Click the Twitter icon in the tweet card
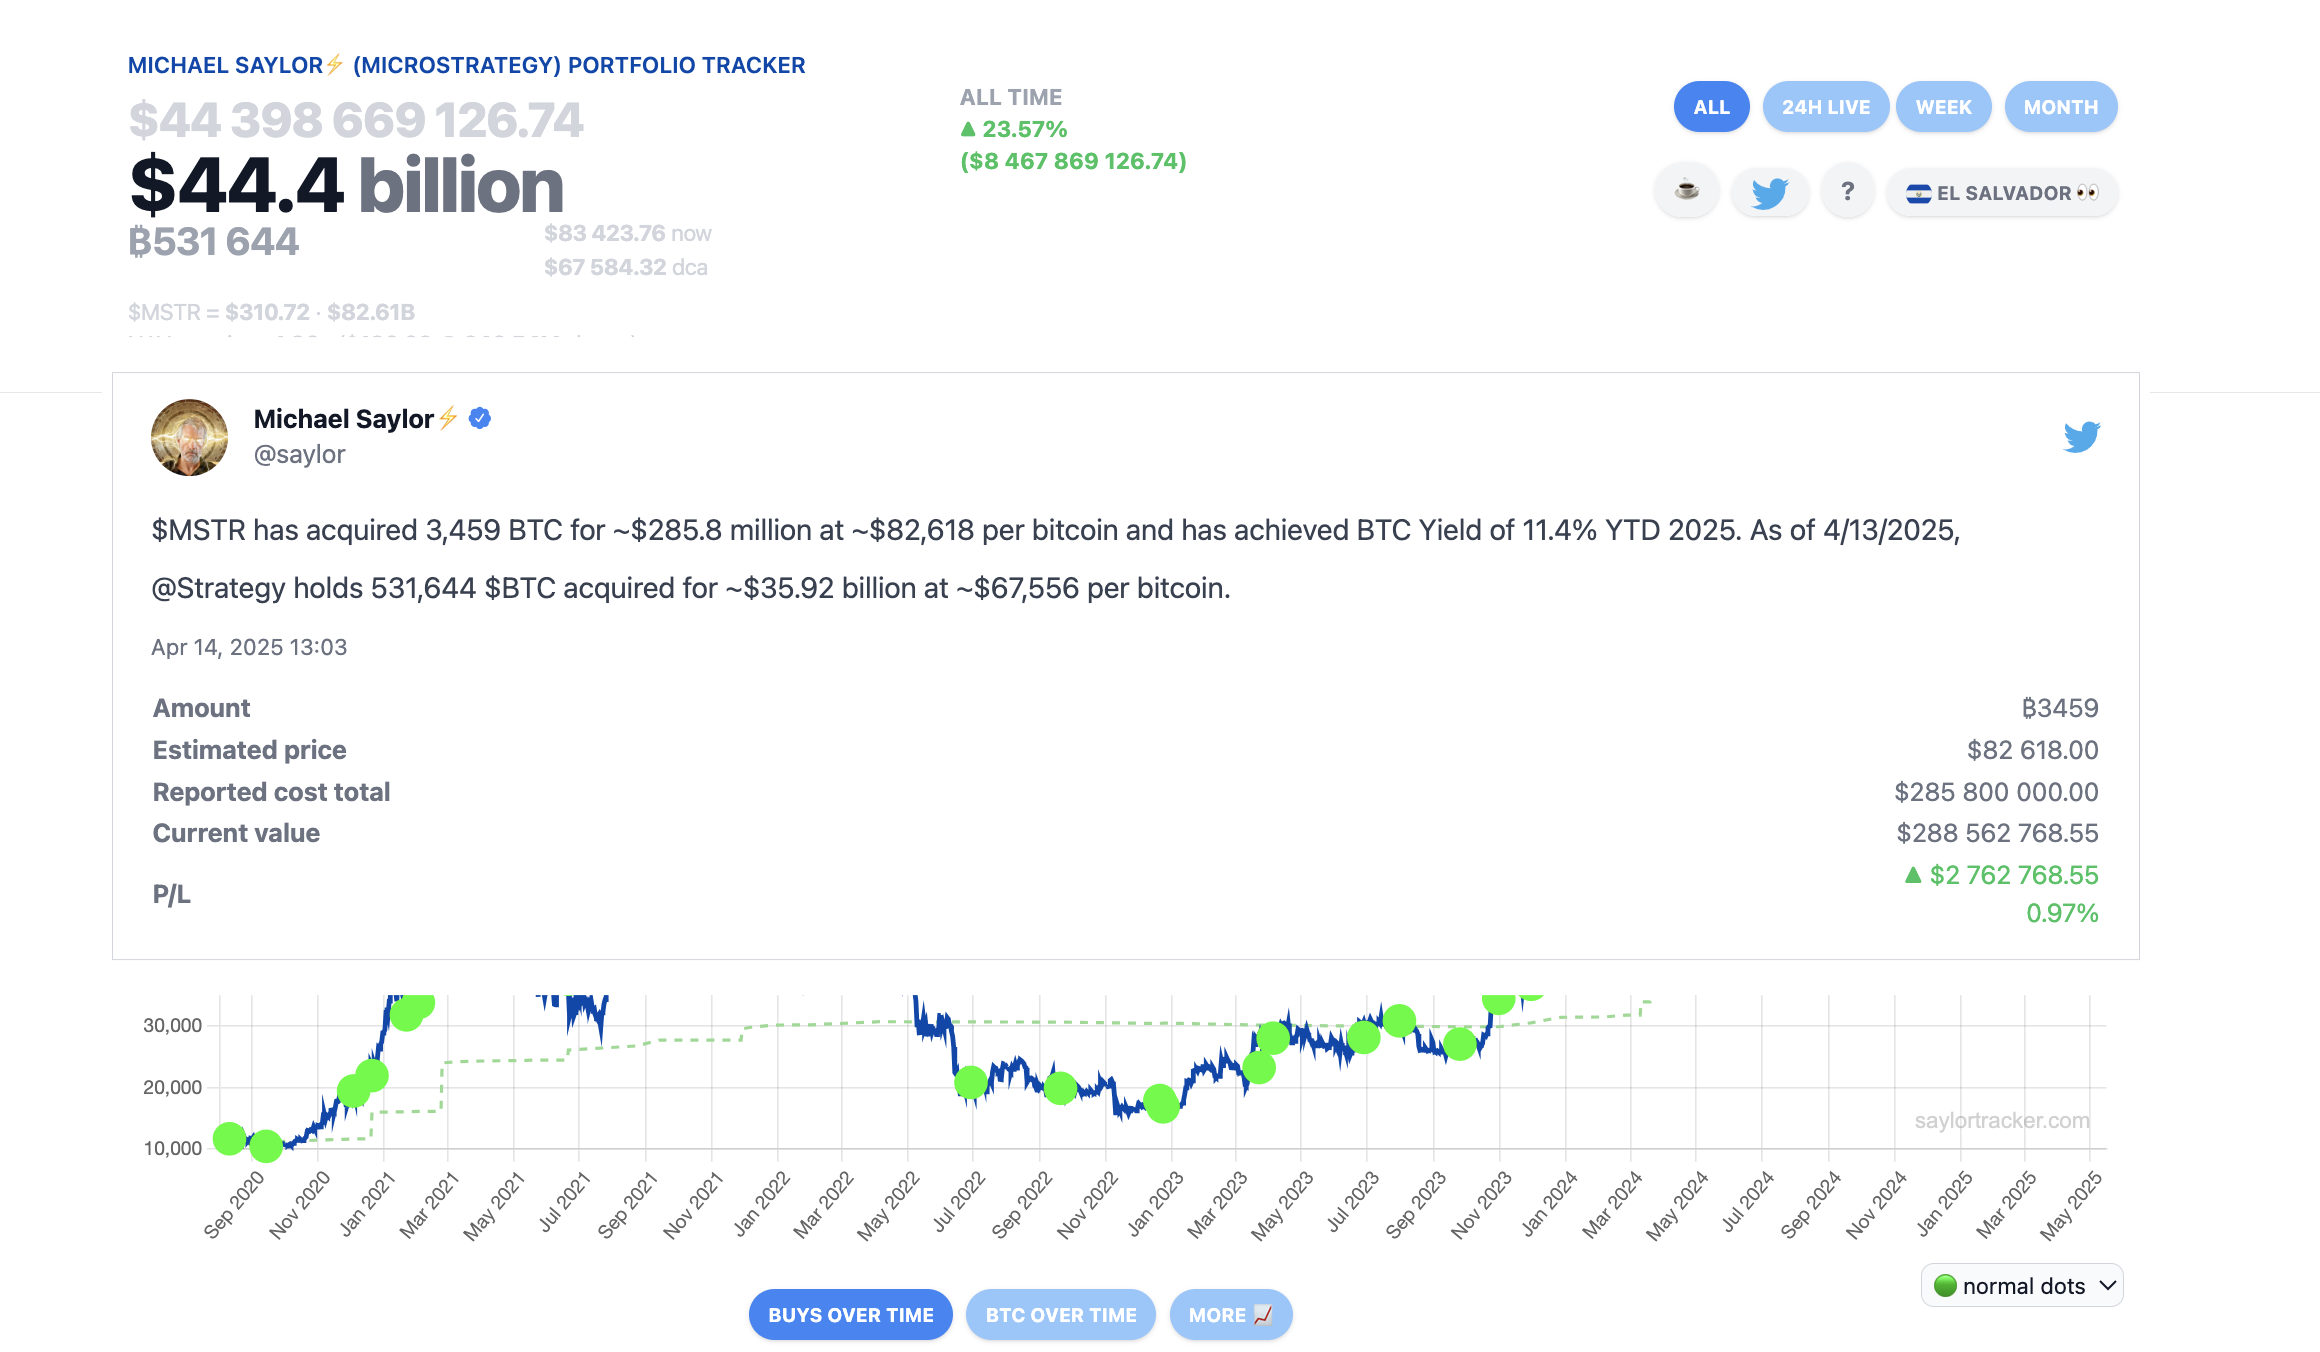 pyautogui.click(x=2081, y=437)
